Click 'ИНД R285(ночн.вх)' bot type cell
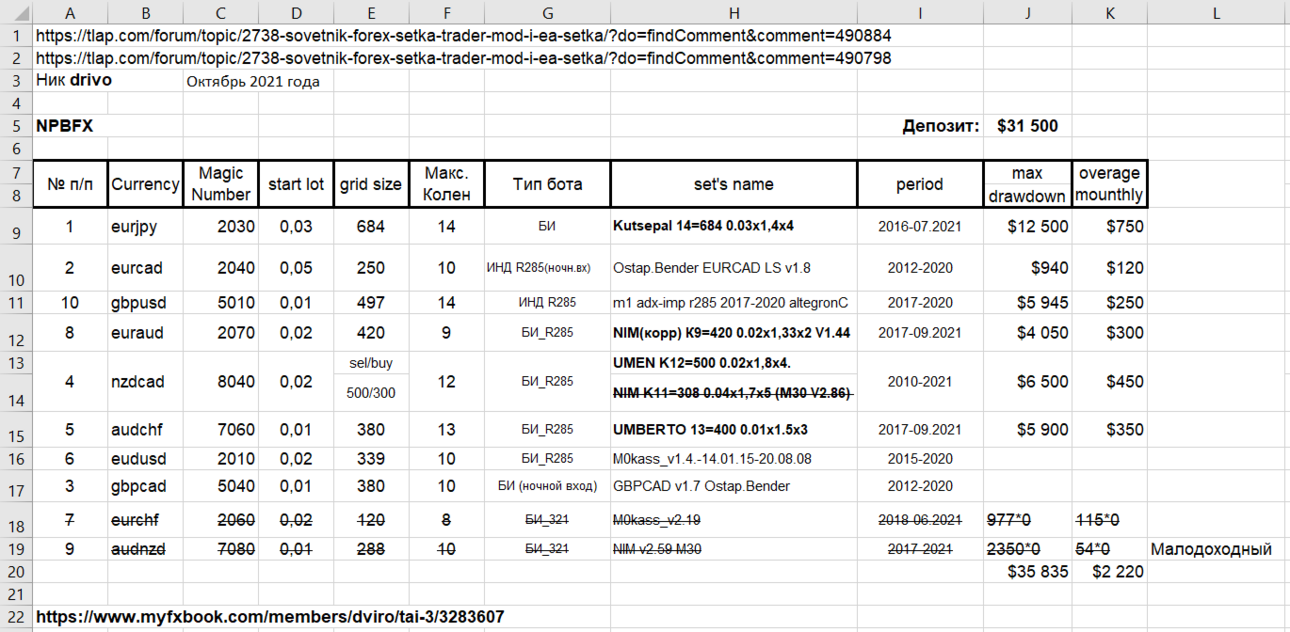The width and height of the screenshot is (1290, 632). [x=547, y=268]
